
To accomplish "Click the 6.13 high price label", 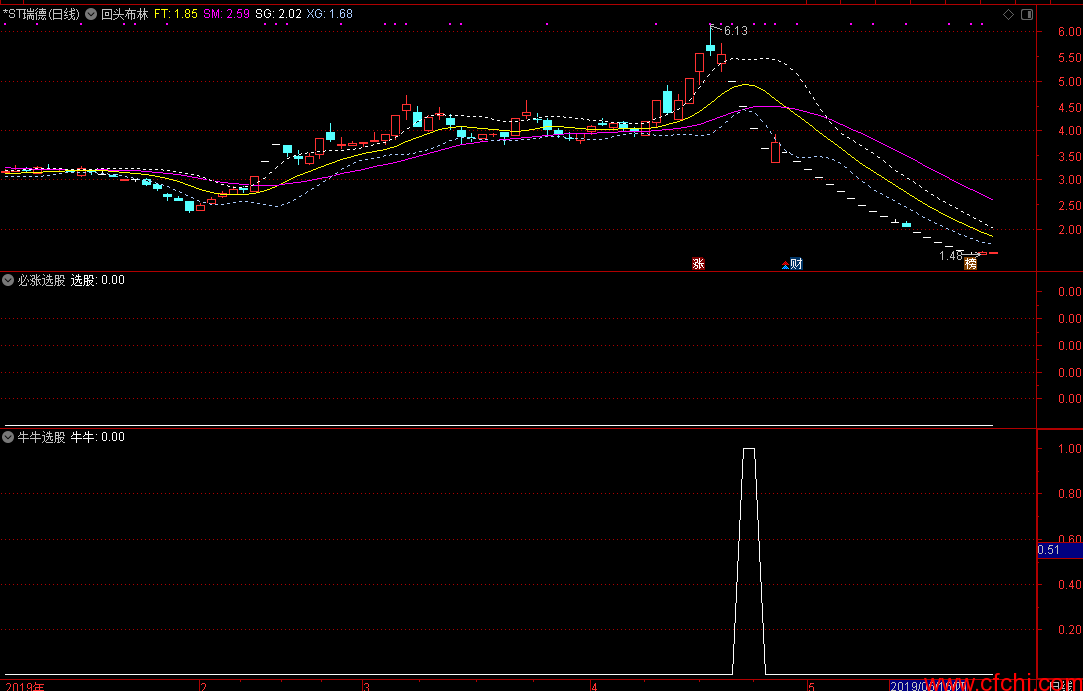I will [736, 30].
